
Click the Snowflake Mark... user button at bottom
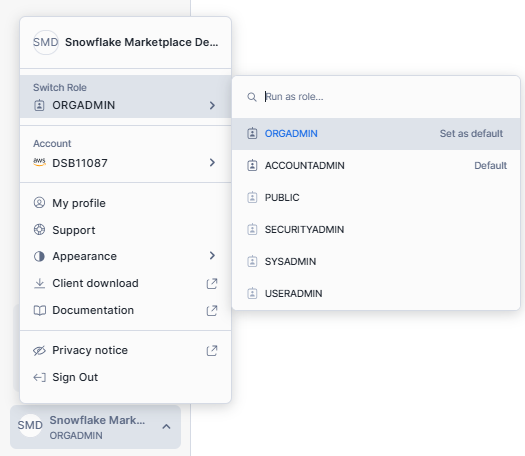(x=95, y=427)
